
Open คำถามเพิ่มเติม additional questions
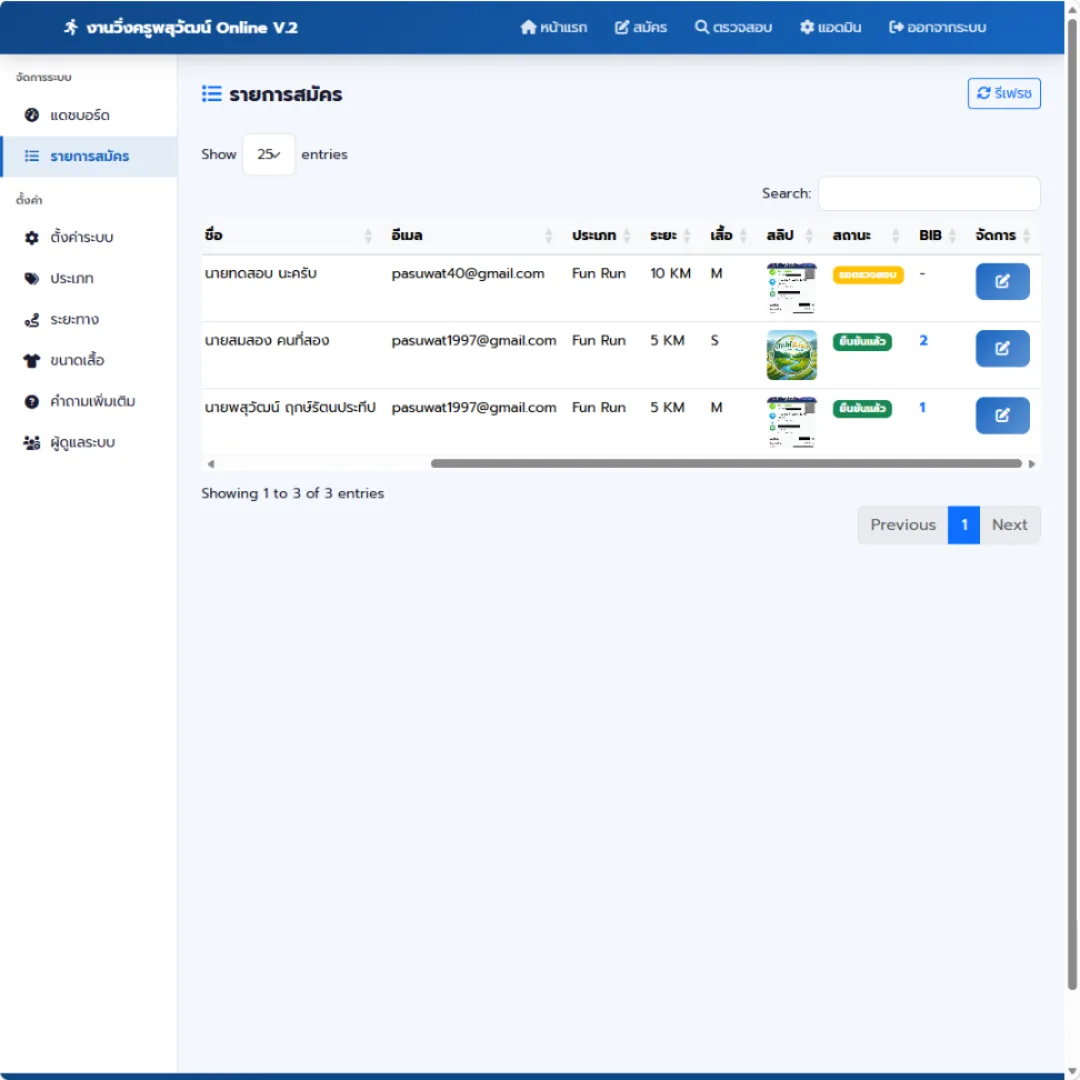click(89, 402)
